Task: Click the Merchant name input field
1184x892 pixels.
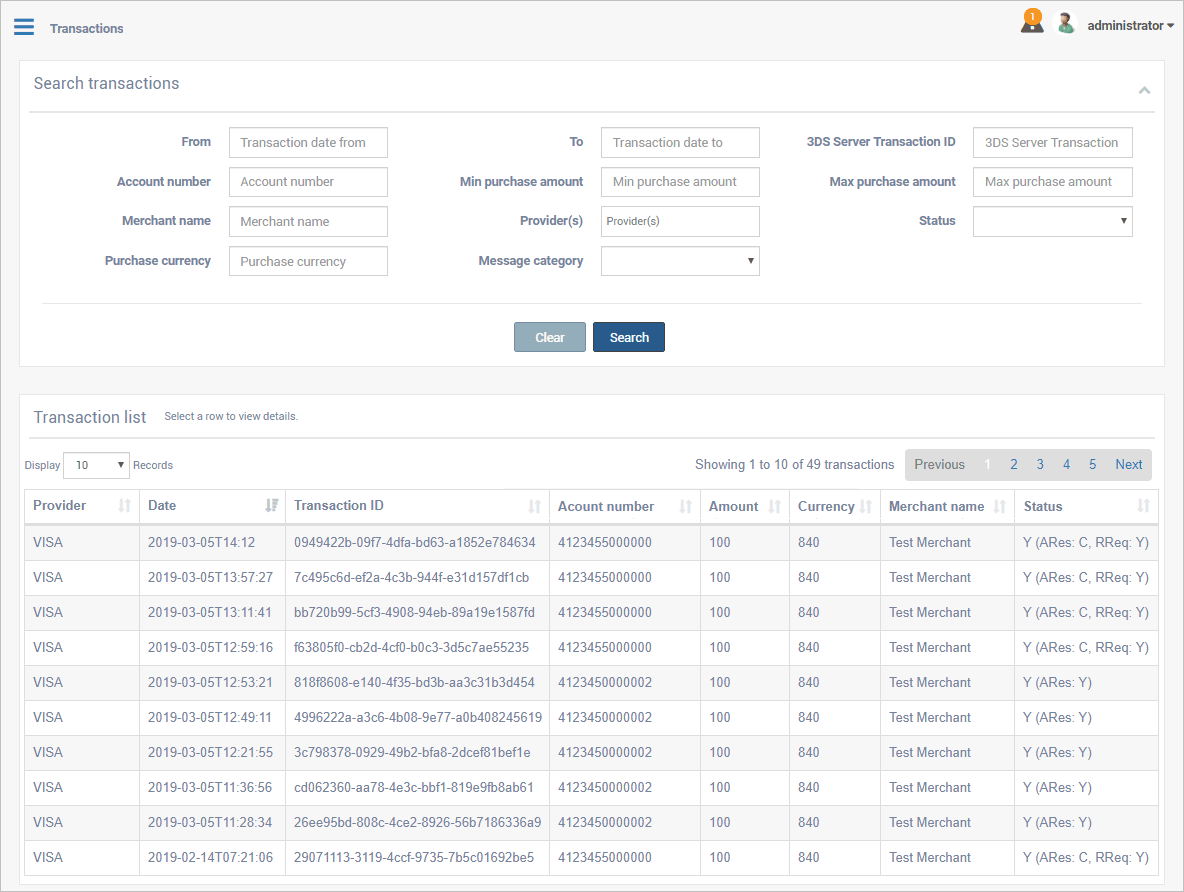Action: 308,222
